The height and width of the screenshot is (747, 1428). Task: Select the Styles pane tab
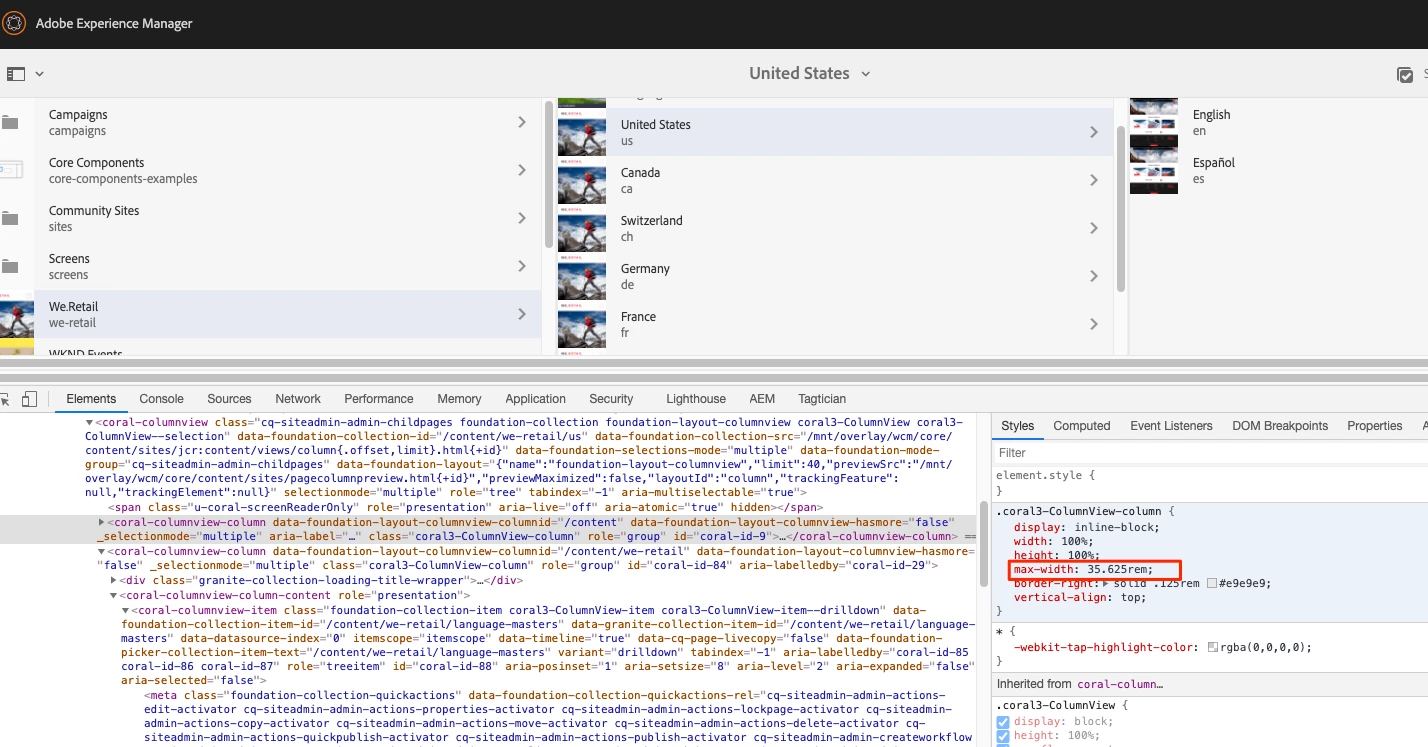[1018, 425]
